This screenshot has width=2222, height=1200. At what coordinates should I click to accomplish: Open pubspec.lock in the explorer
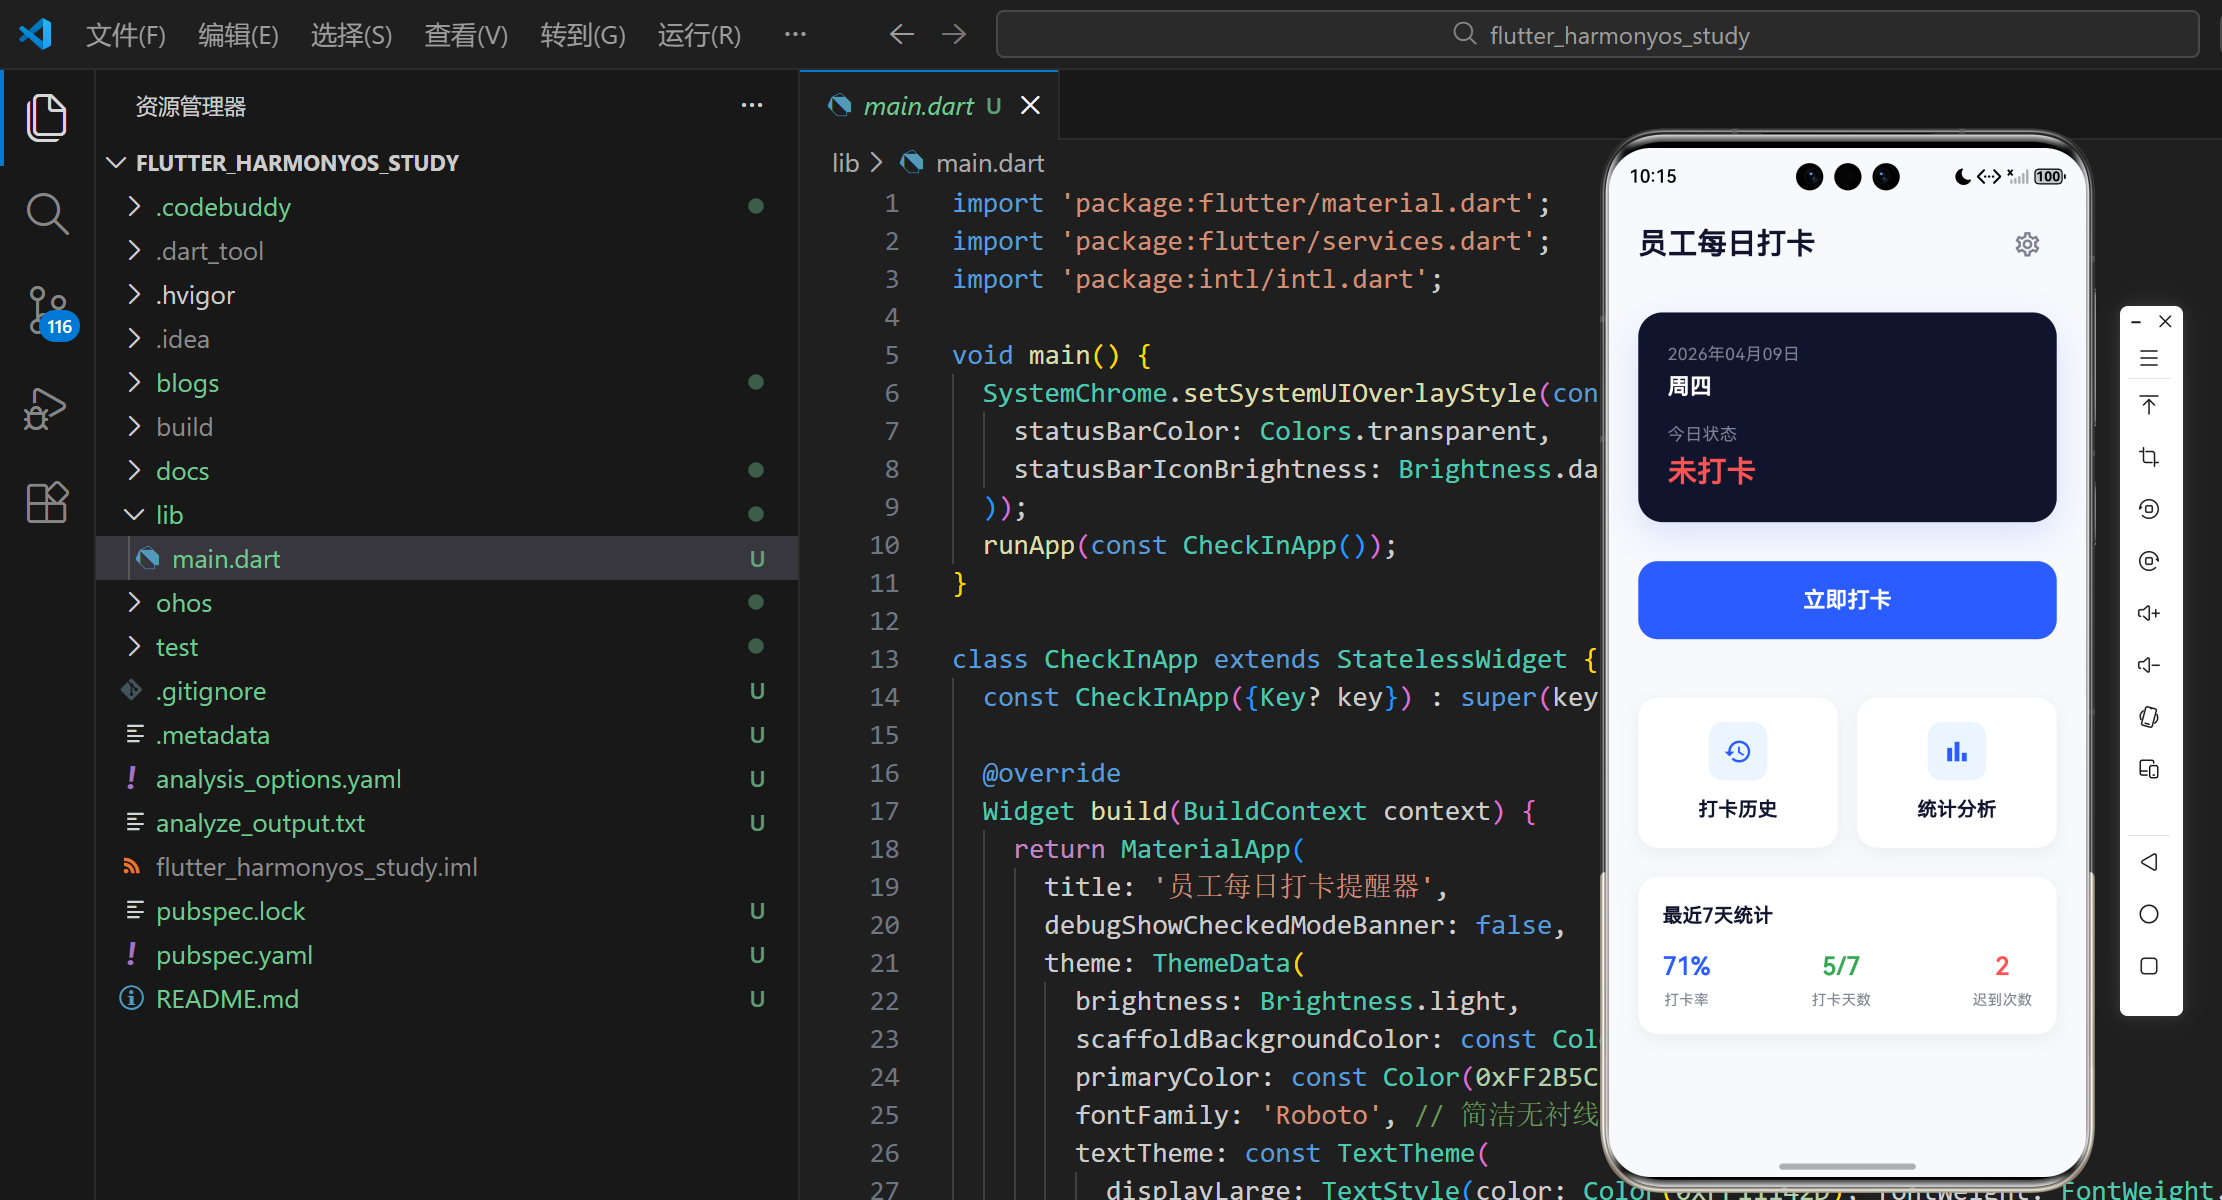[447, 911]
